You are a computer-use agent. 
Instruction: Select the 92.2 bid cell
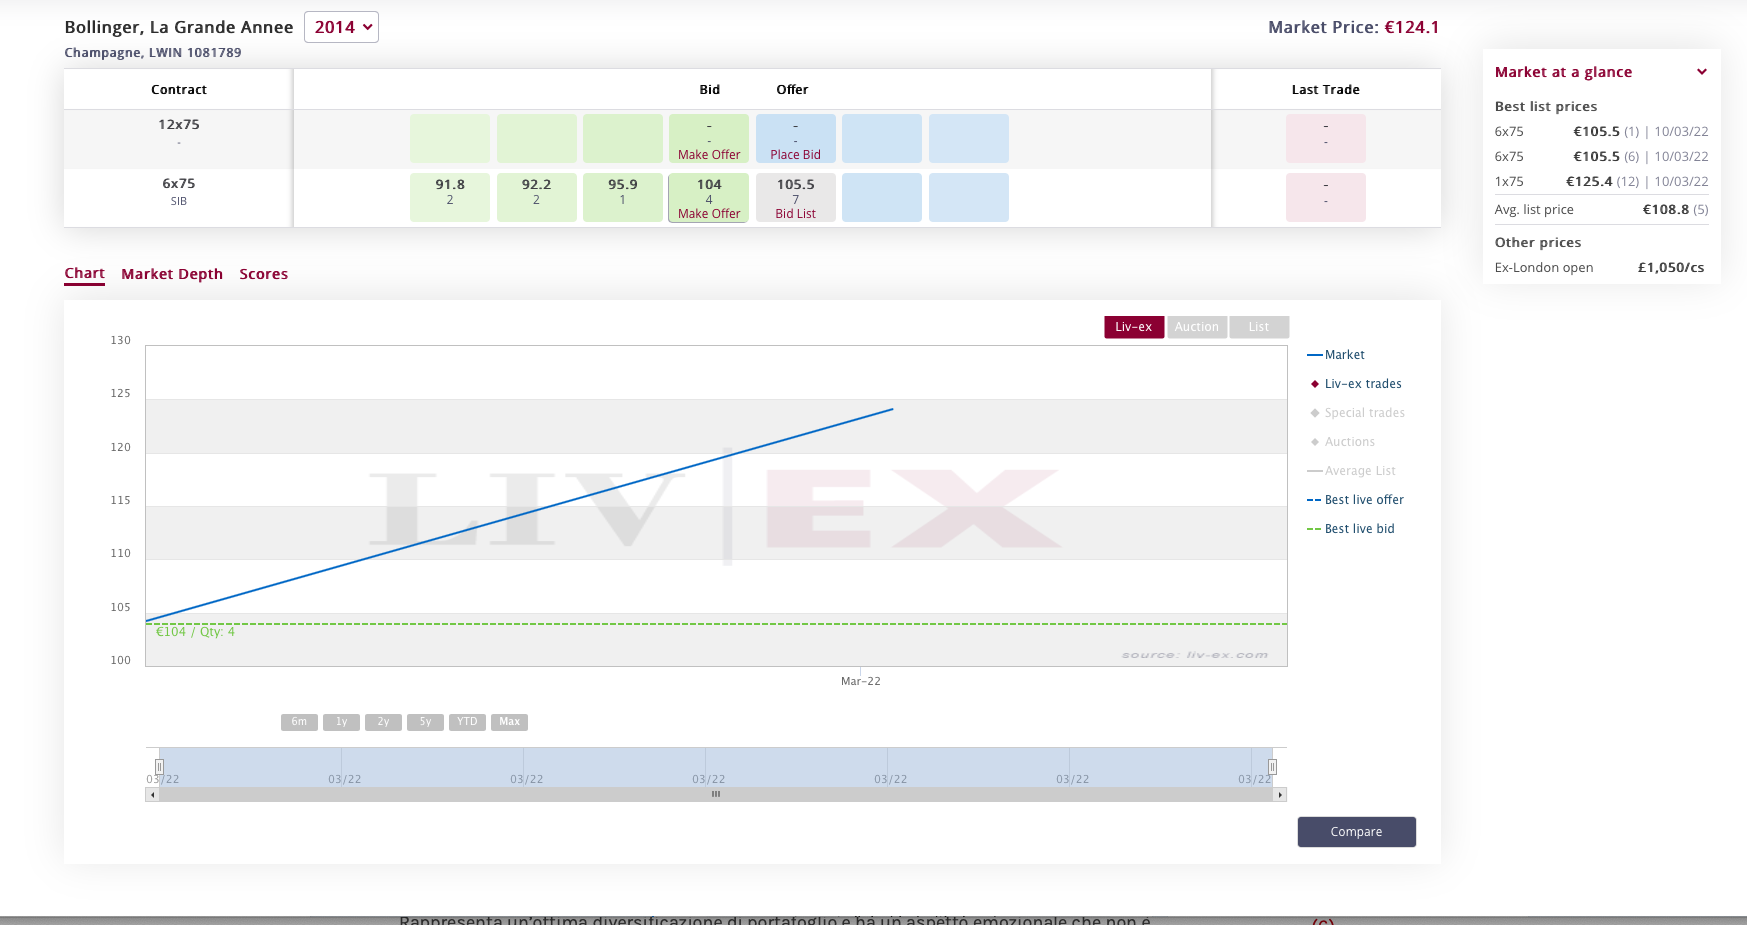pyautogui.click(x=536, y=197)
